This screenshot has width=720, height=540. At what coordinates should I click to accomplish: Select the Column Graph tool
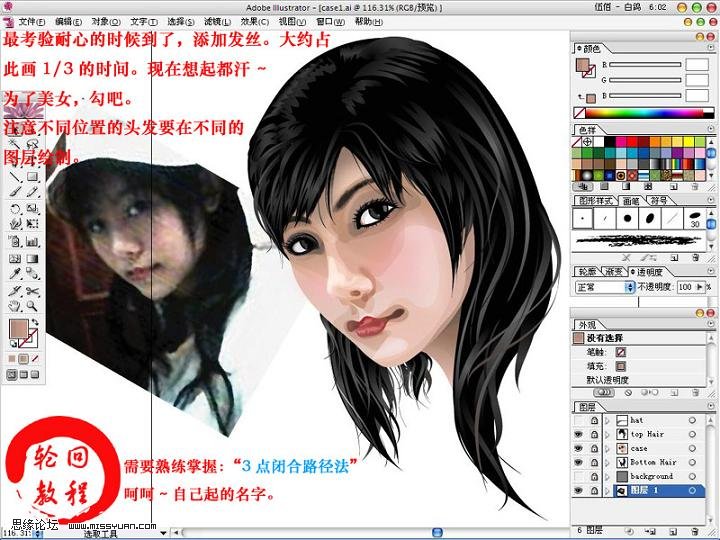tap(32, 241)
